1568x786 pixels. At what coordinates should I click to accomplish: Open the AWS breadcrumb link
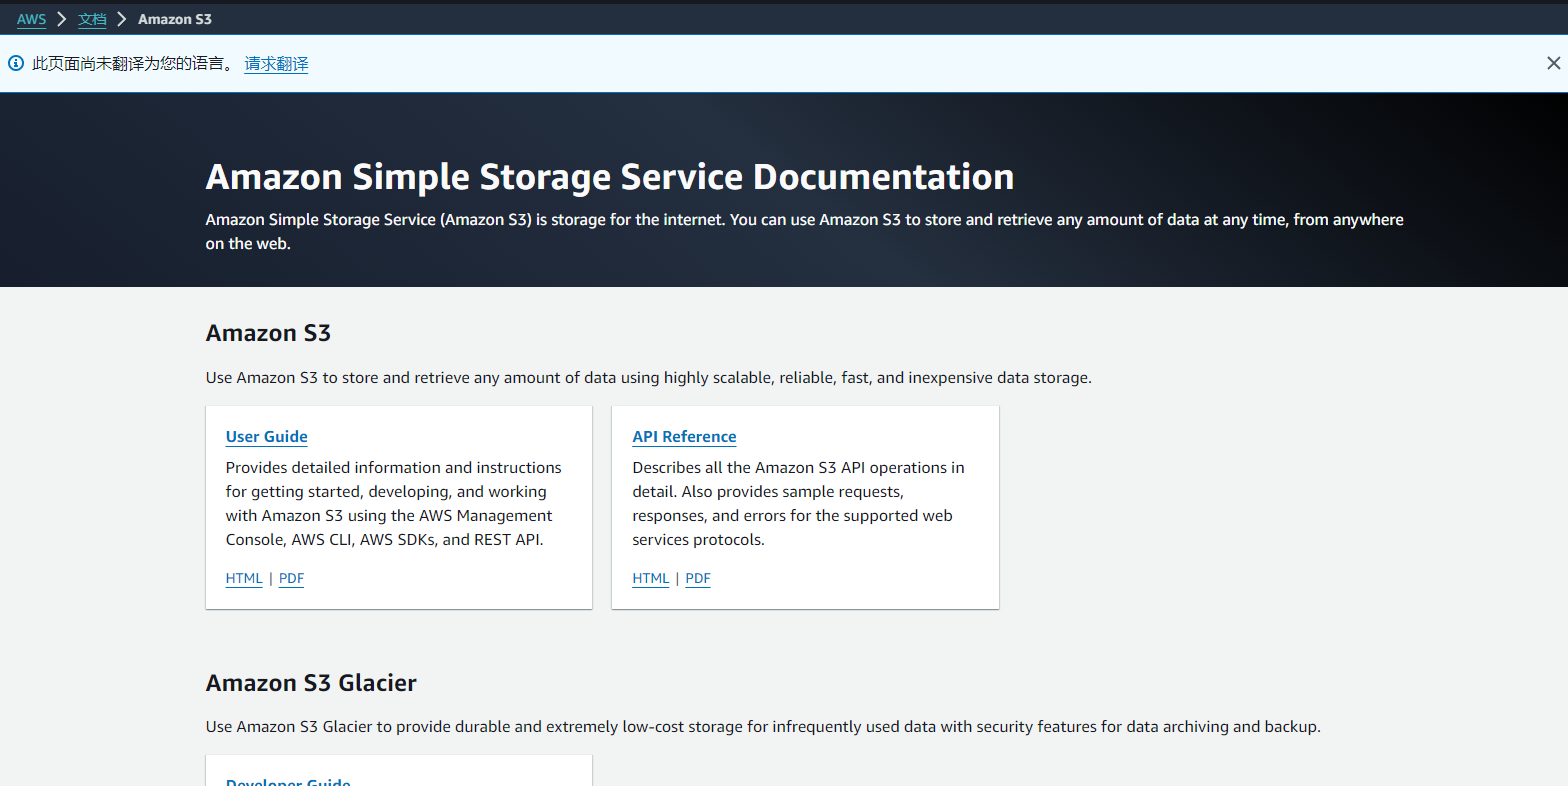pos(32,19)
